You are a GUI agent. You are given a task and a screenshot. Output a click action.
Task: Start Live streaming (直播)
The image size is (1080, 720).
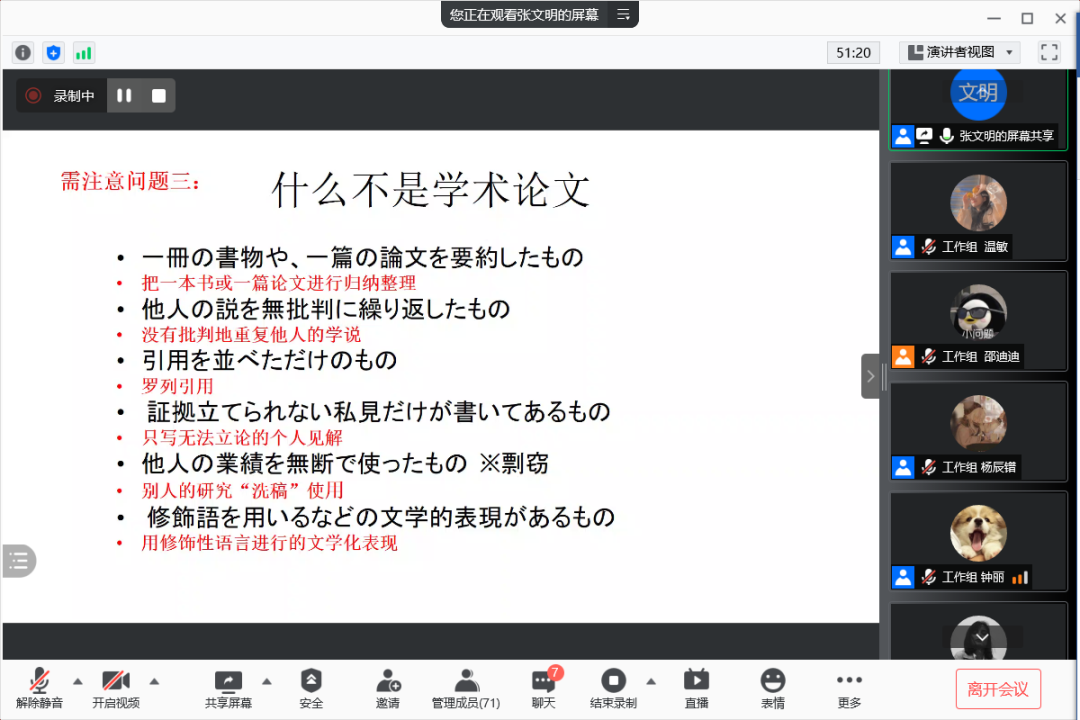coord(696,688)
